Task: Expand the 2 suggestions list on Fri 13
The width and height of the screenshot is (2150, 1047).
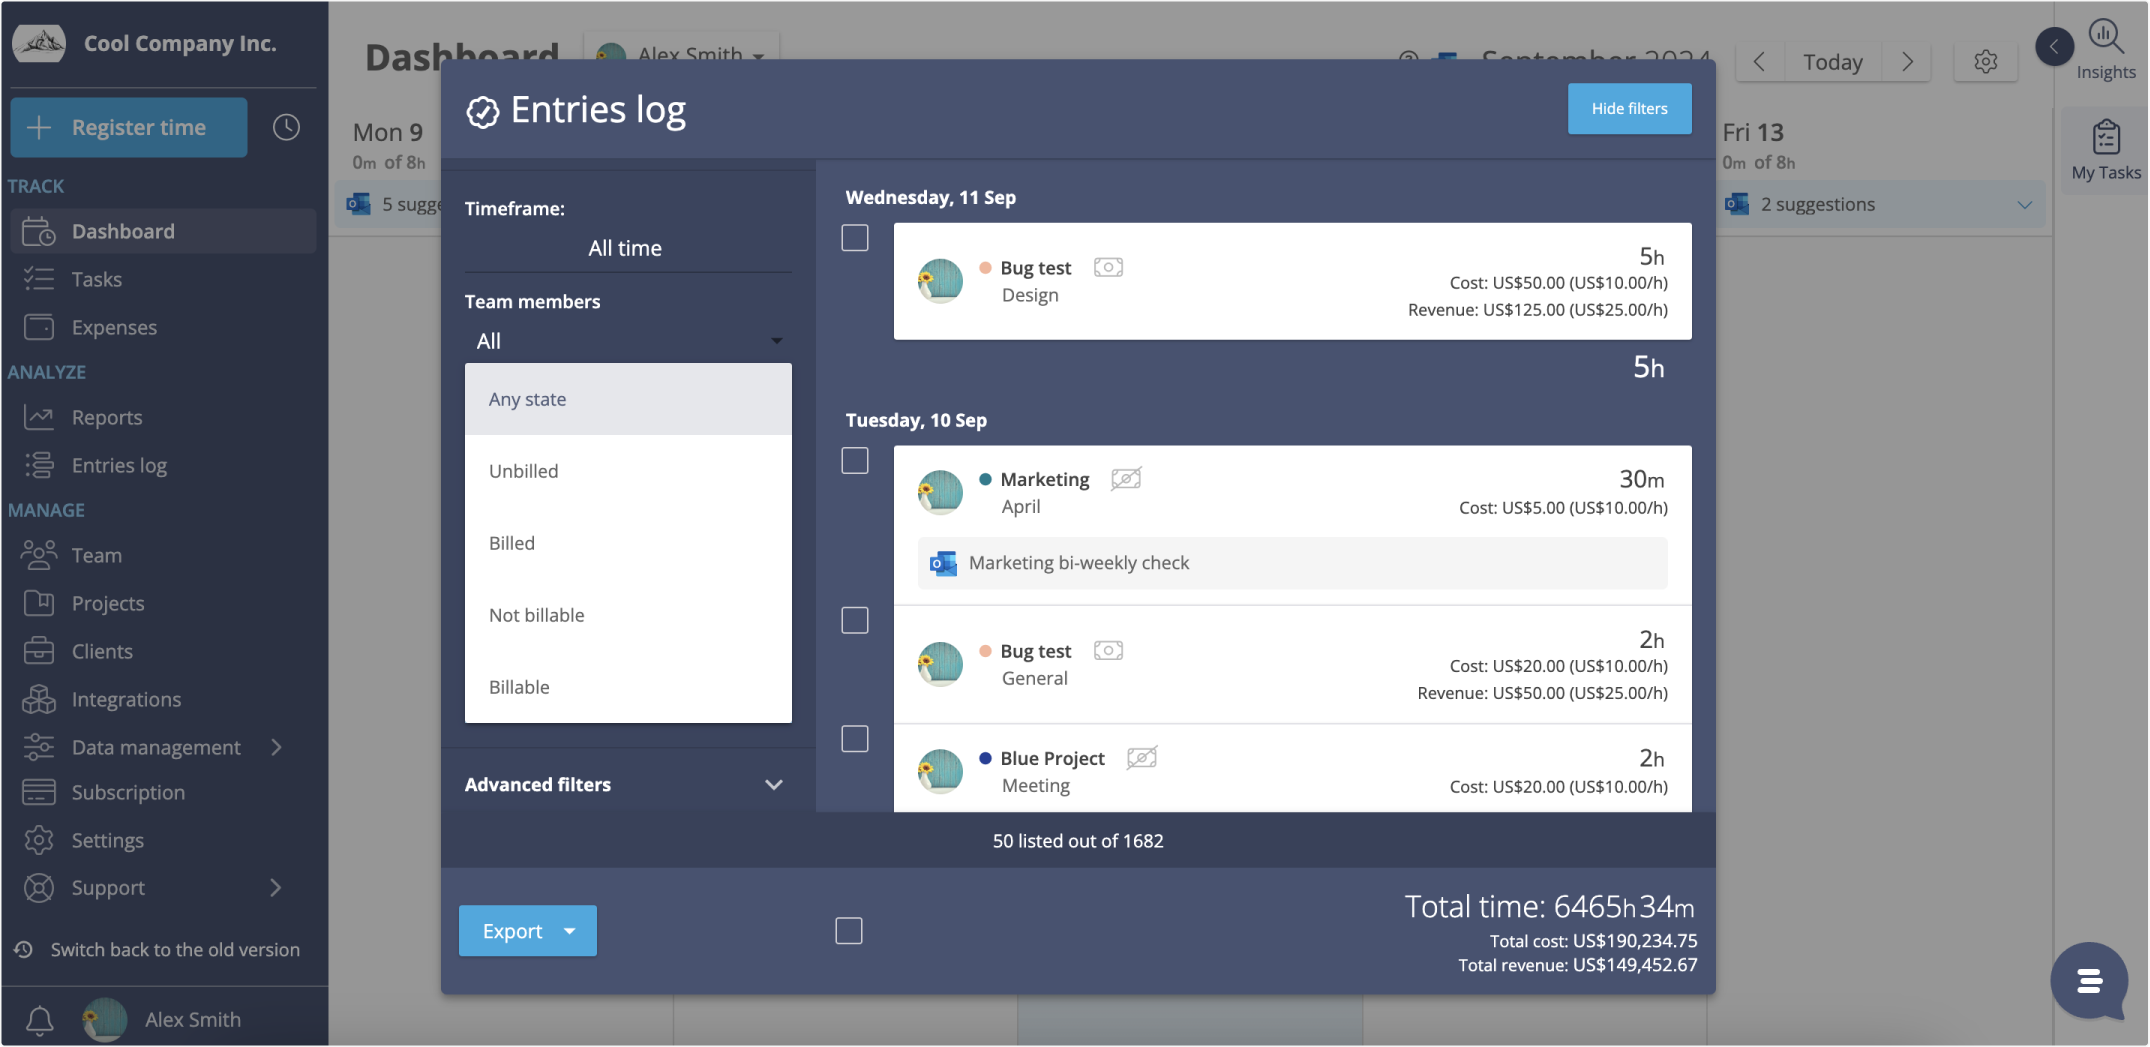Action: pos(2025,204)
